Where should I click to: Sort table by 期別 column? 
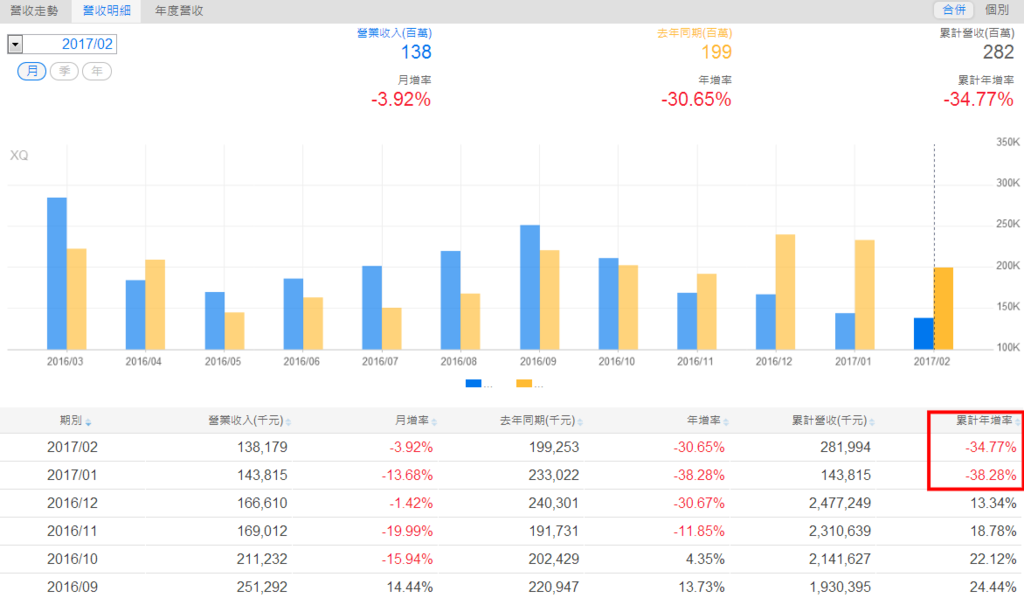pos(75,421)
